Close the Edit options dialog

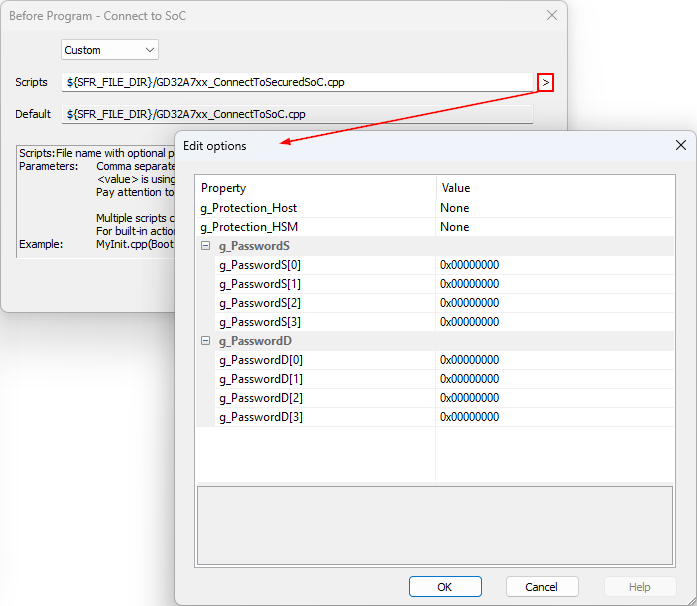(x=681, y=145)
